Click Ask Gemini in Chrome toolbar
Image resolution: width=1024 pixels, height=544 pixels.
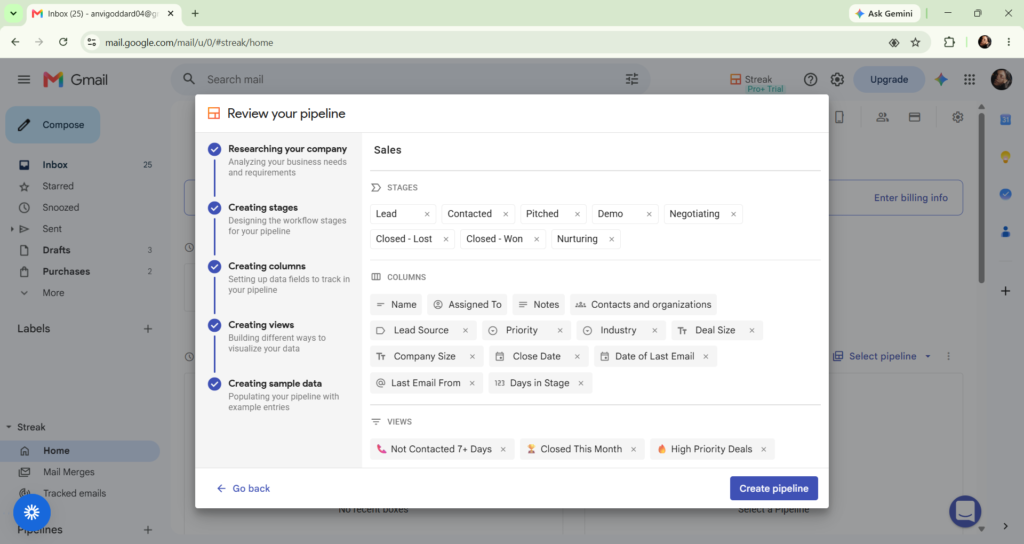click(884, 14)
